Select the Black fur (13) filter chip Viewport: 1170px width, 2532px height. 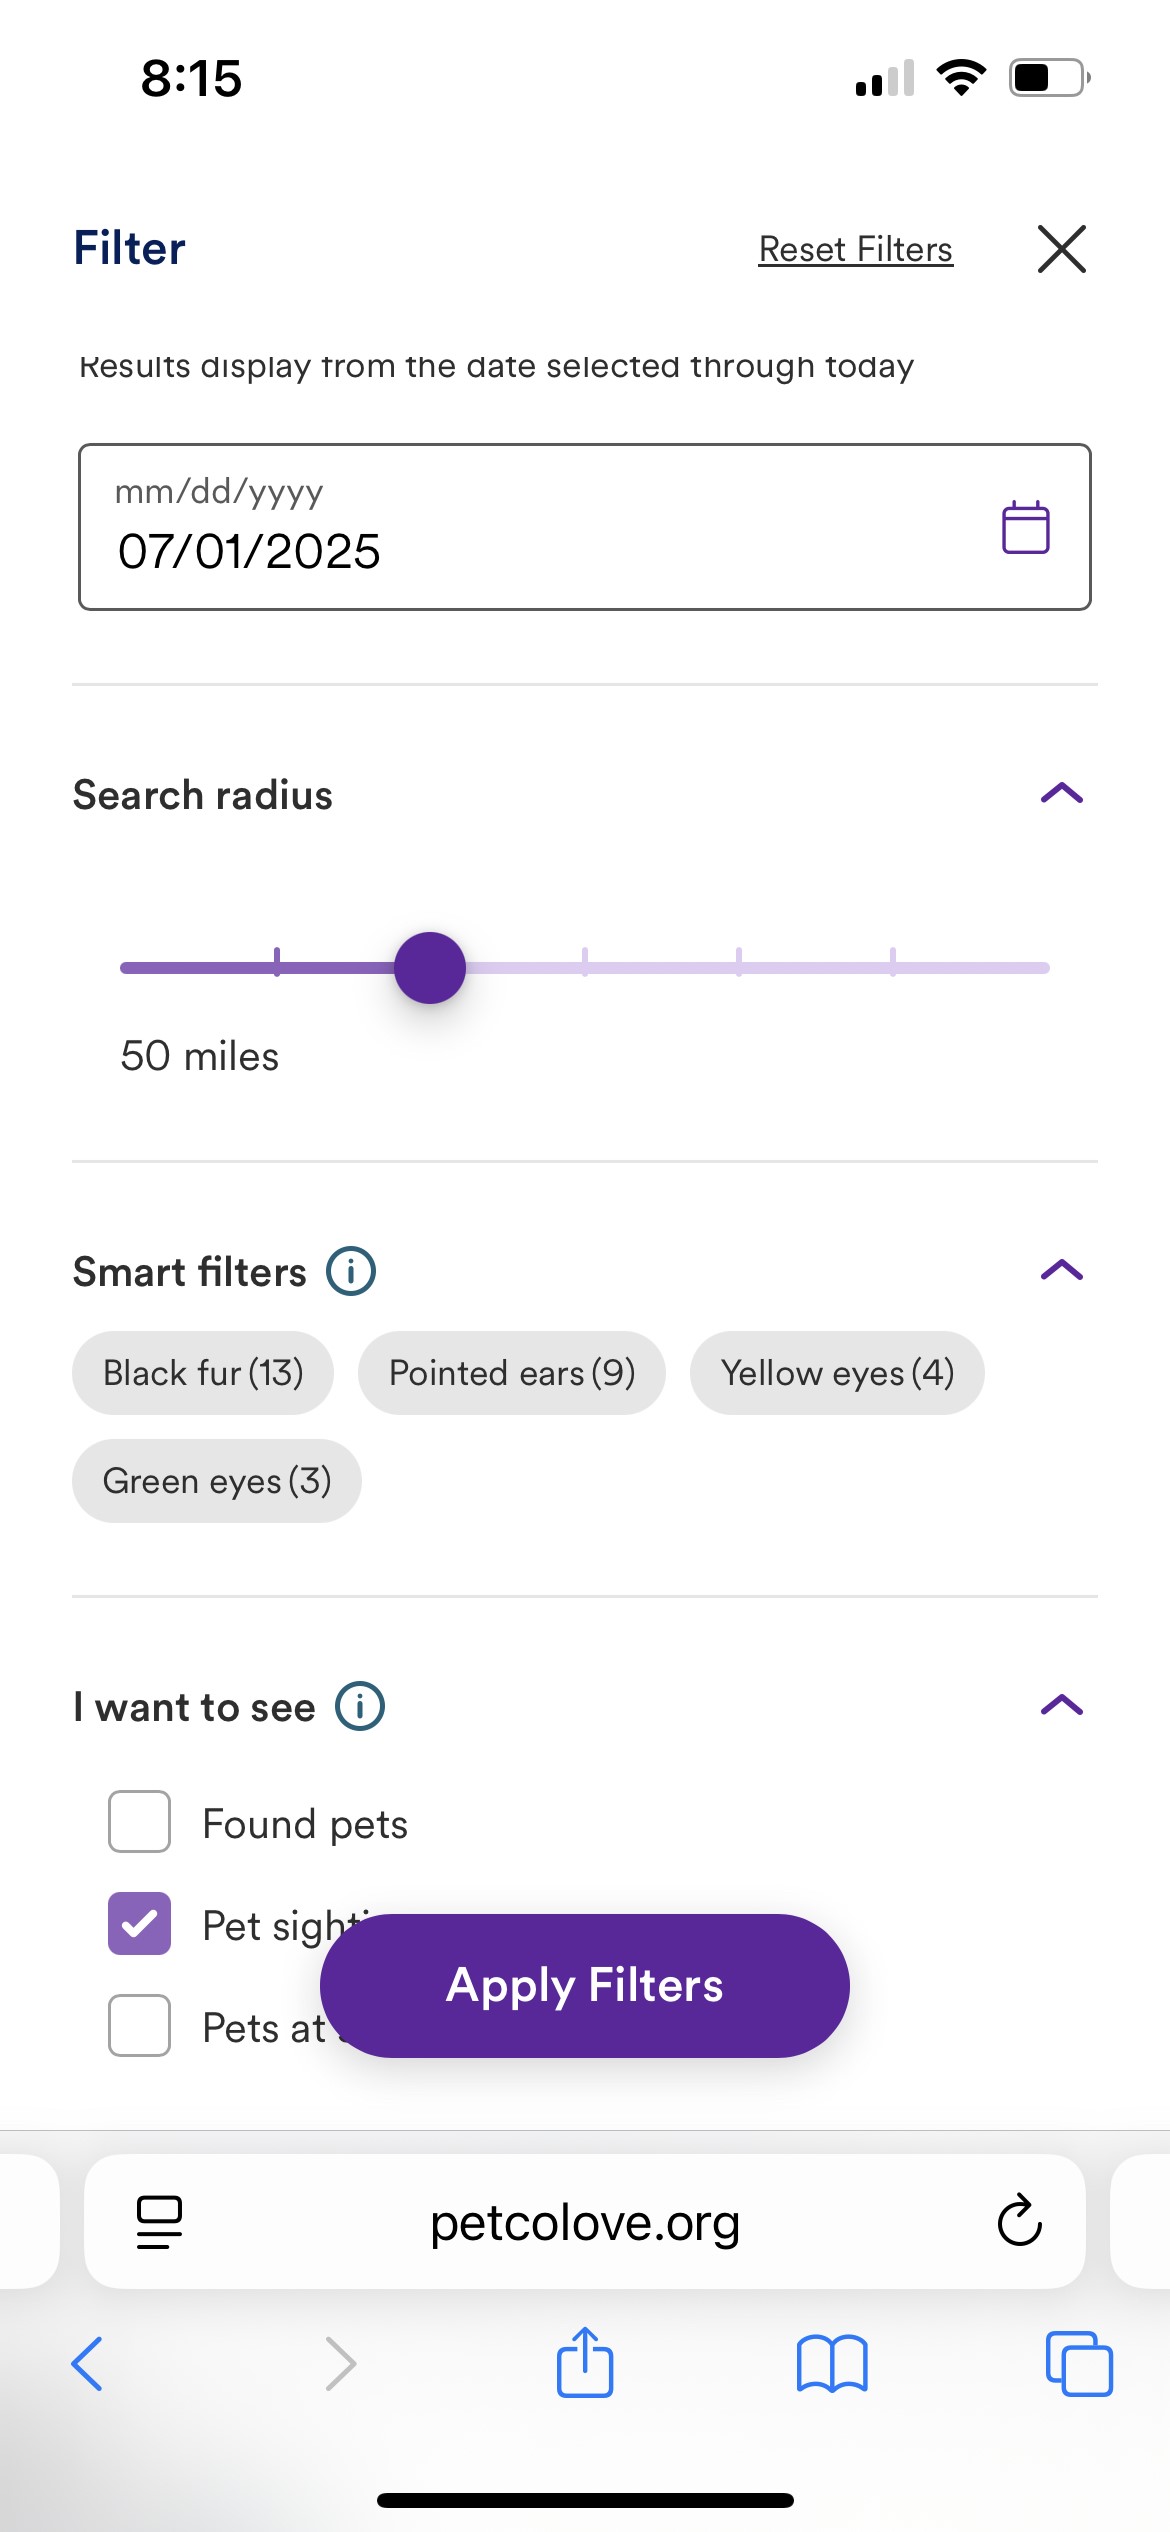203,1373
